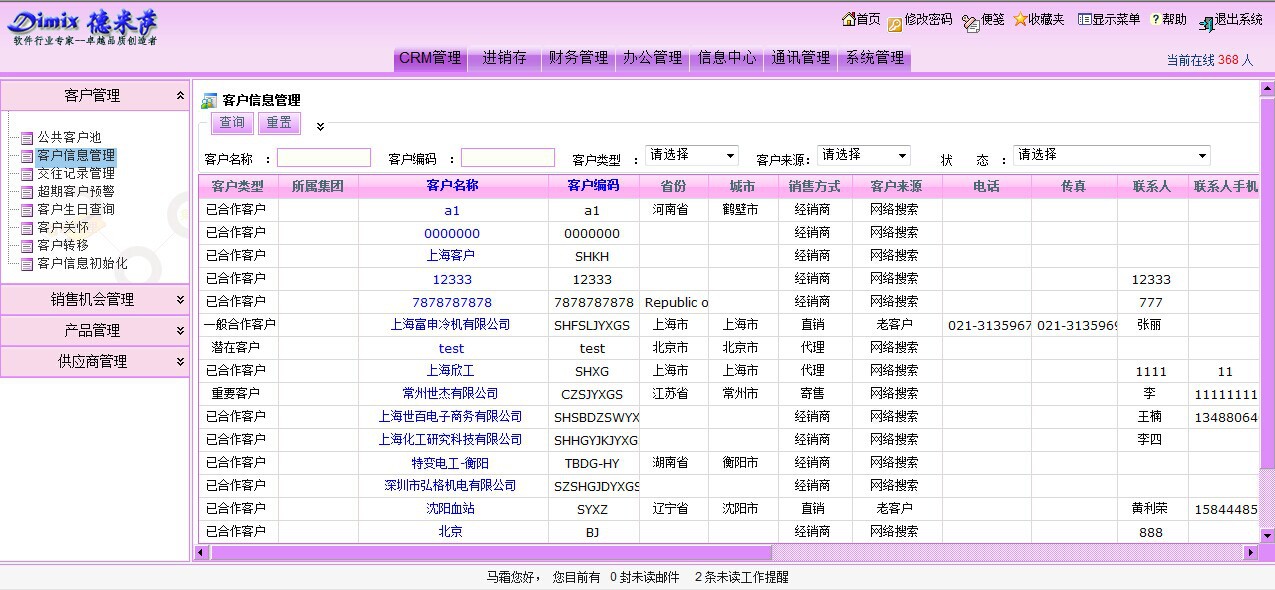Click the show menu icon

(1083, 19)
